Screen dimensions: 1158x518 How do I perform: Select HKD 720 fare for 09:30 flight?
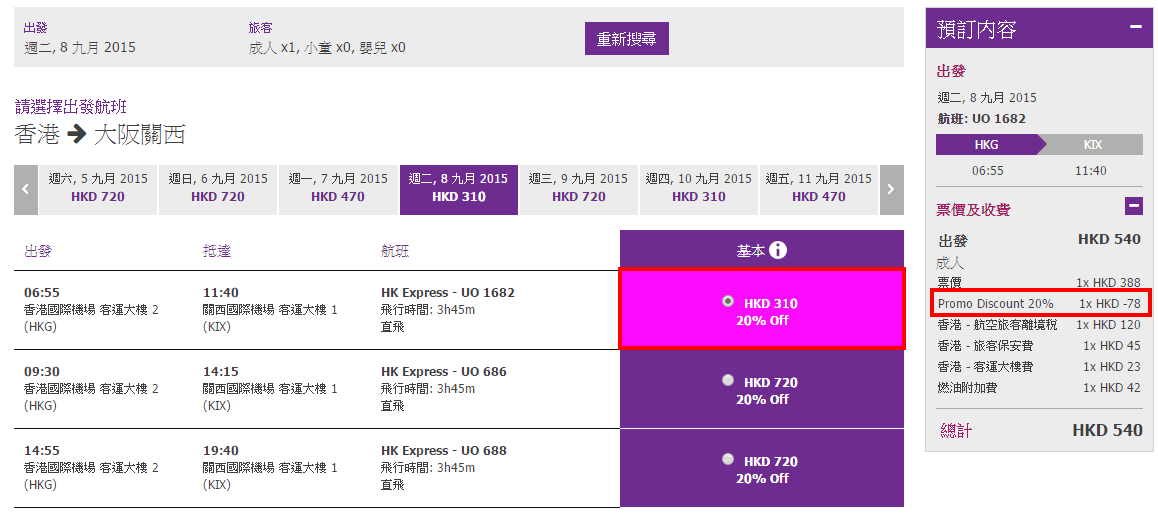coord(727,380)
